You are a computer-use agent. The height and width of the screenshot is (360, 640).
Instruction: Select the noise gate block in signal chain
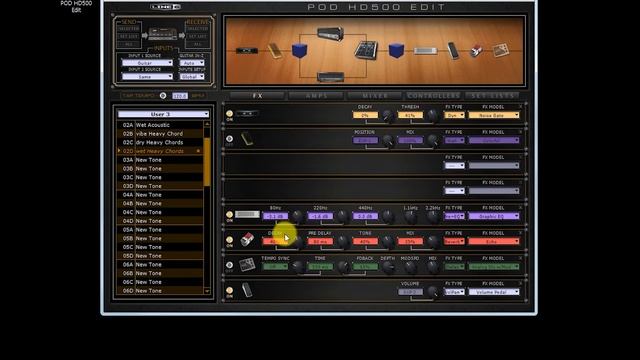(247, 51)
